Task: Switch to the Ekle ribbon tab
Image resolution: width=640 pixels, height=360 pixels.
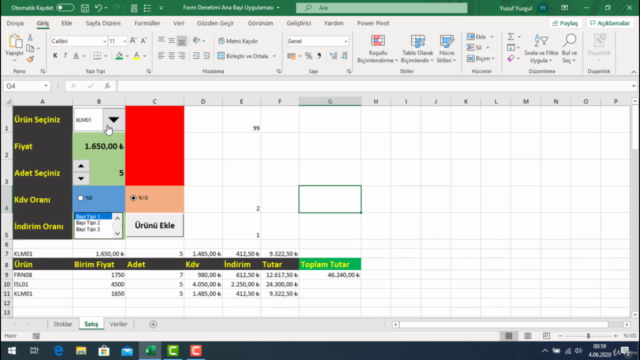Action: click(67, 23)
